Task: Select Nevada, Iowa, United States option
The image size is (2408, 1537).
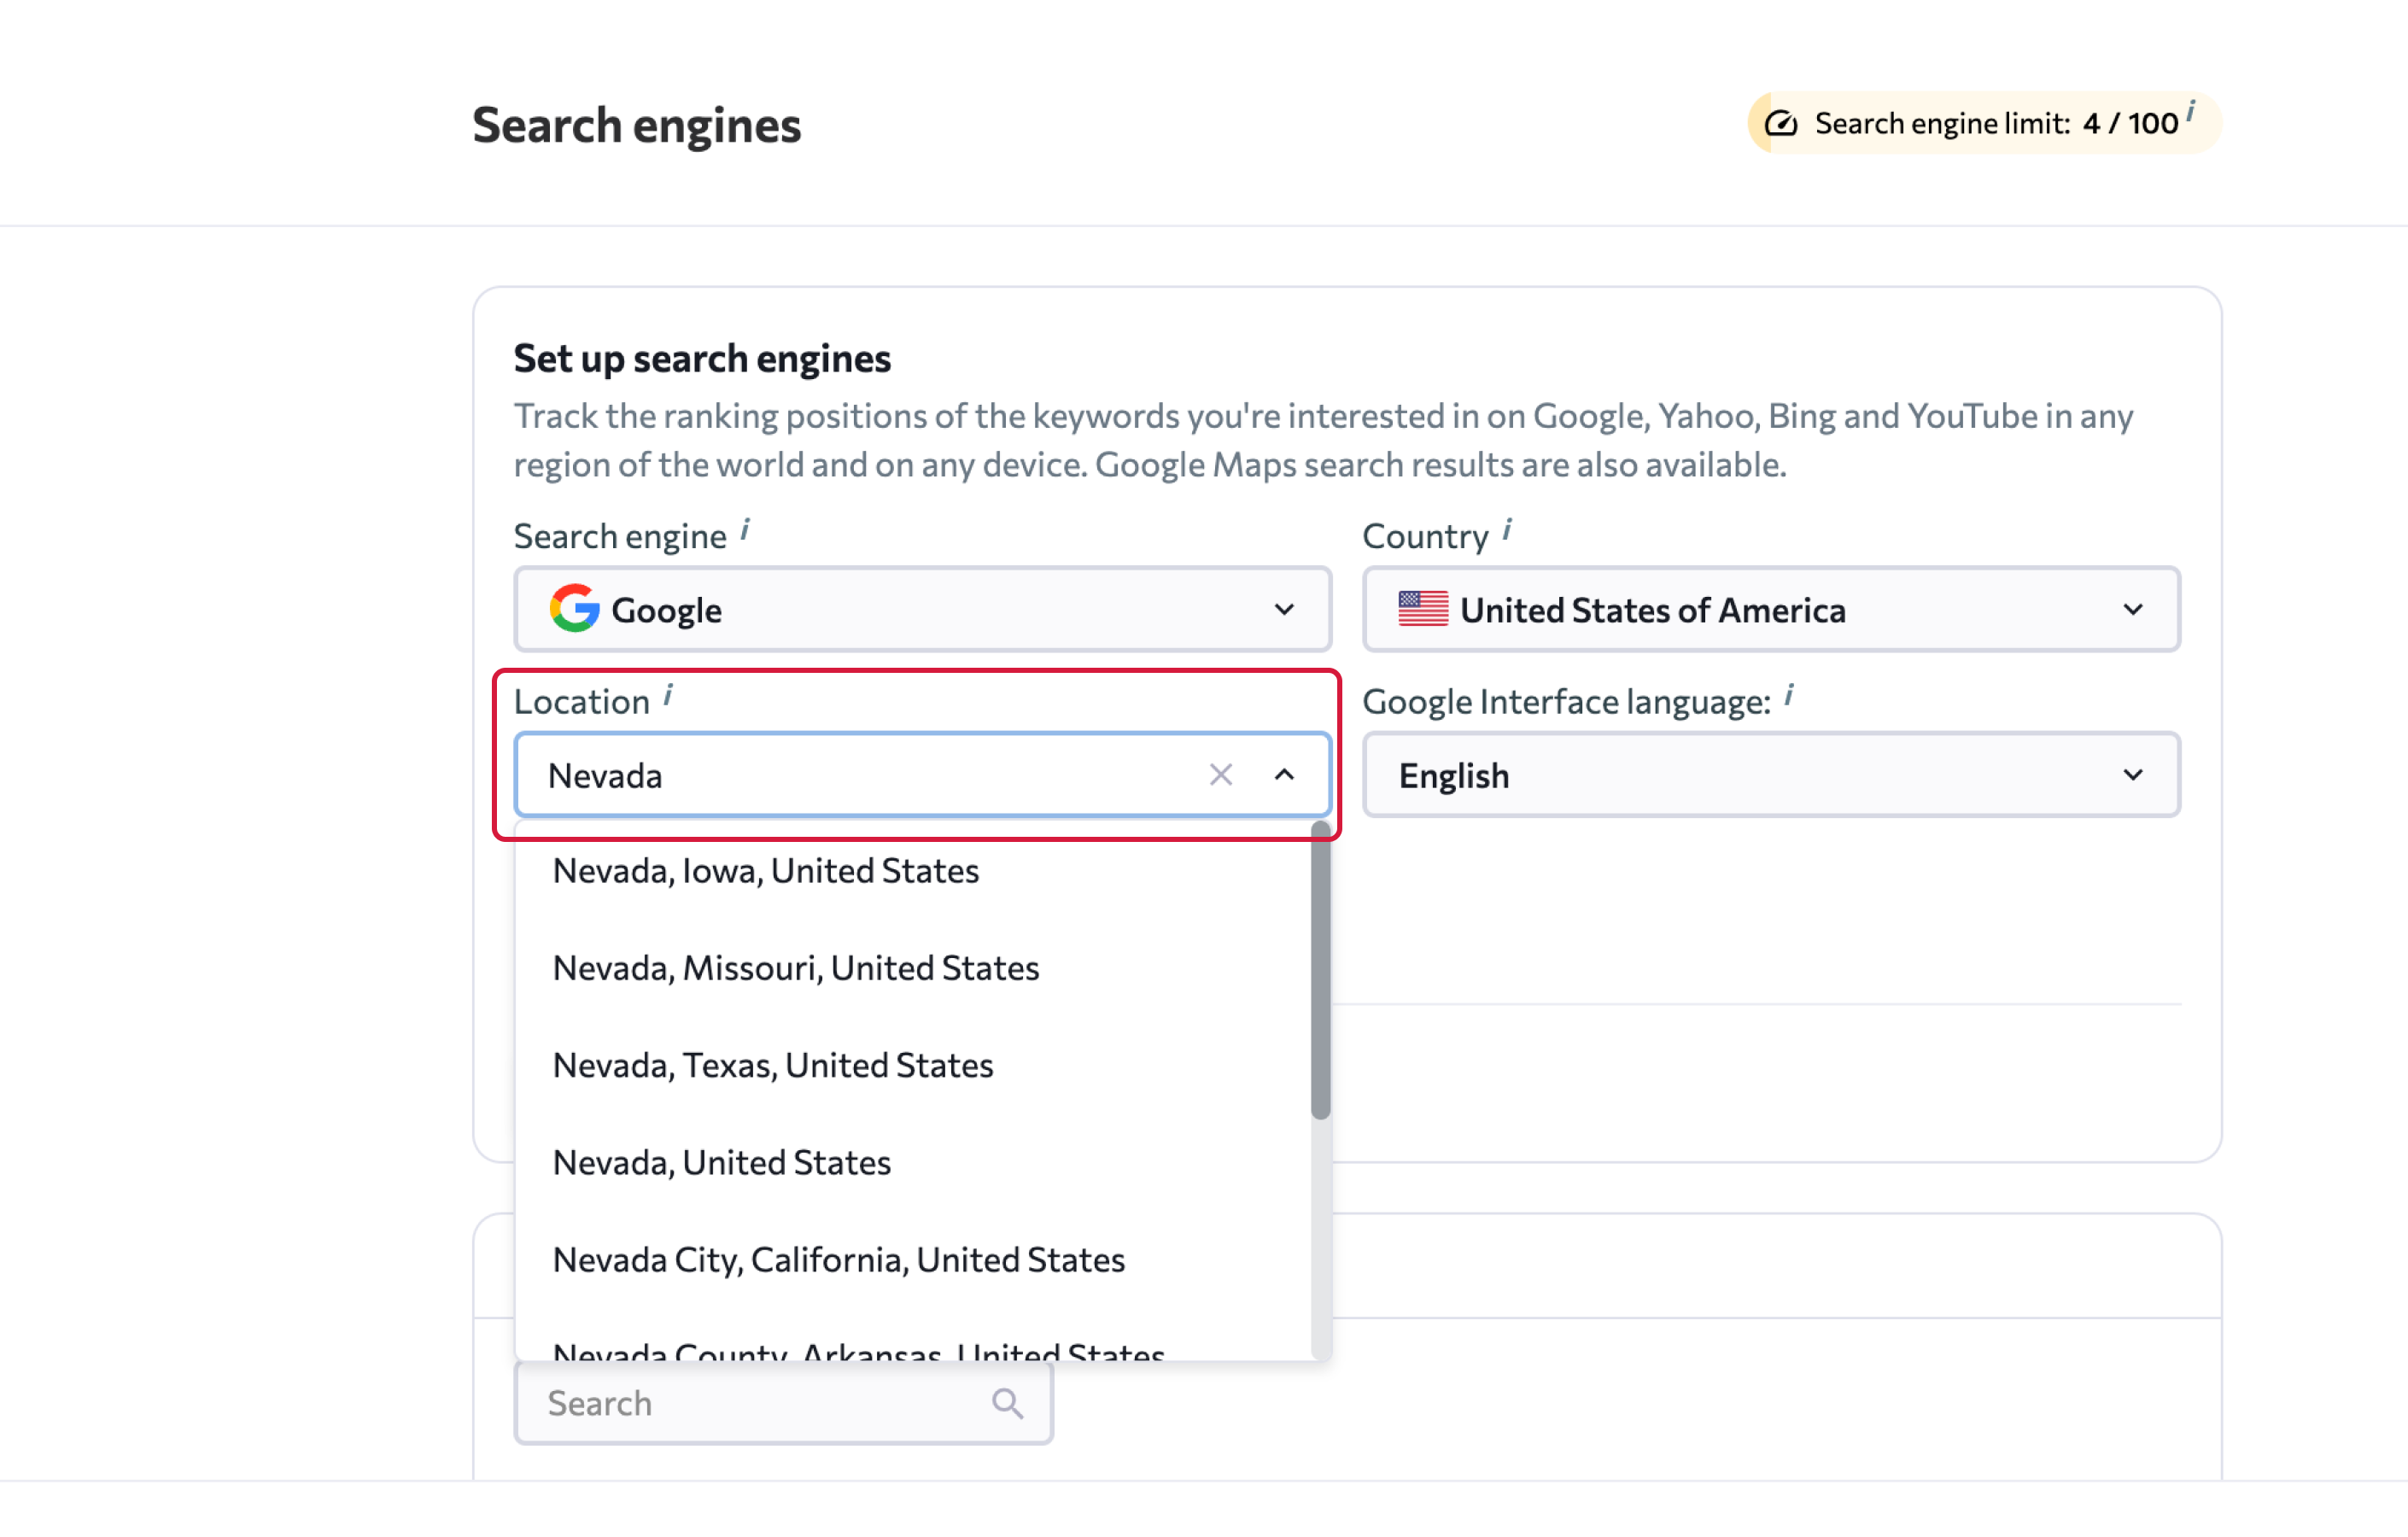Action: click(912, 871)
